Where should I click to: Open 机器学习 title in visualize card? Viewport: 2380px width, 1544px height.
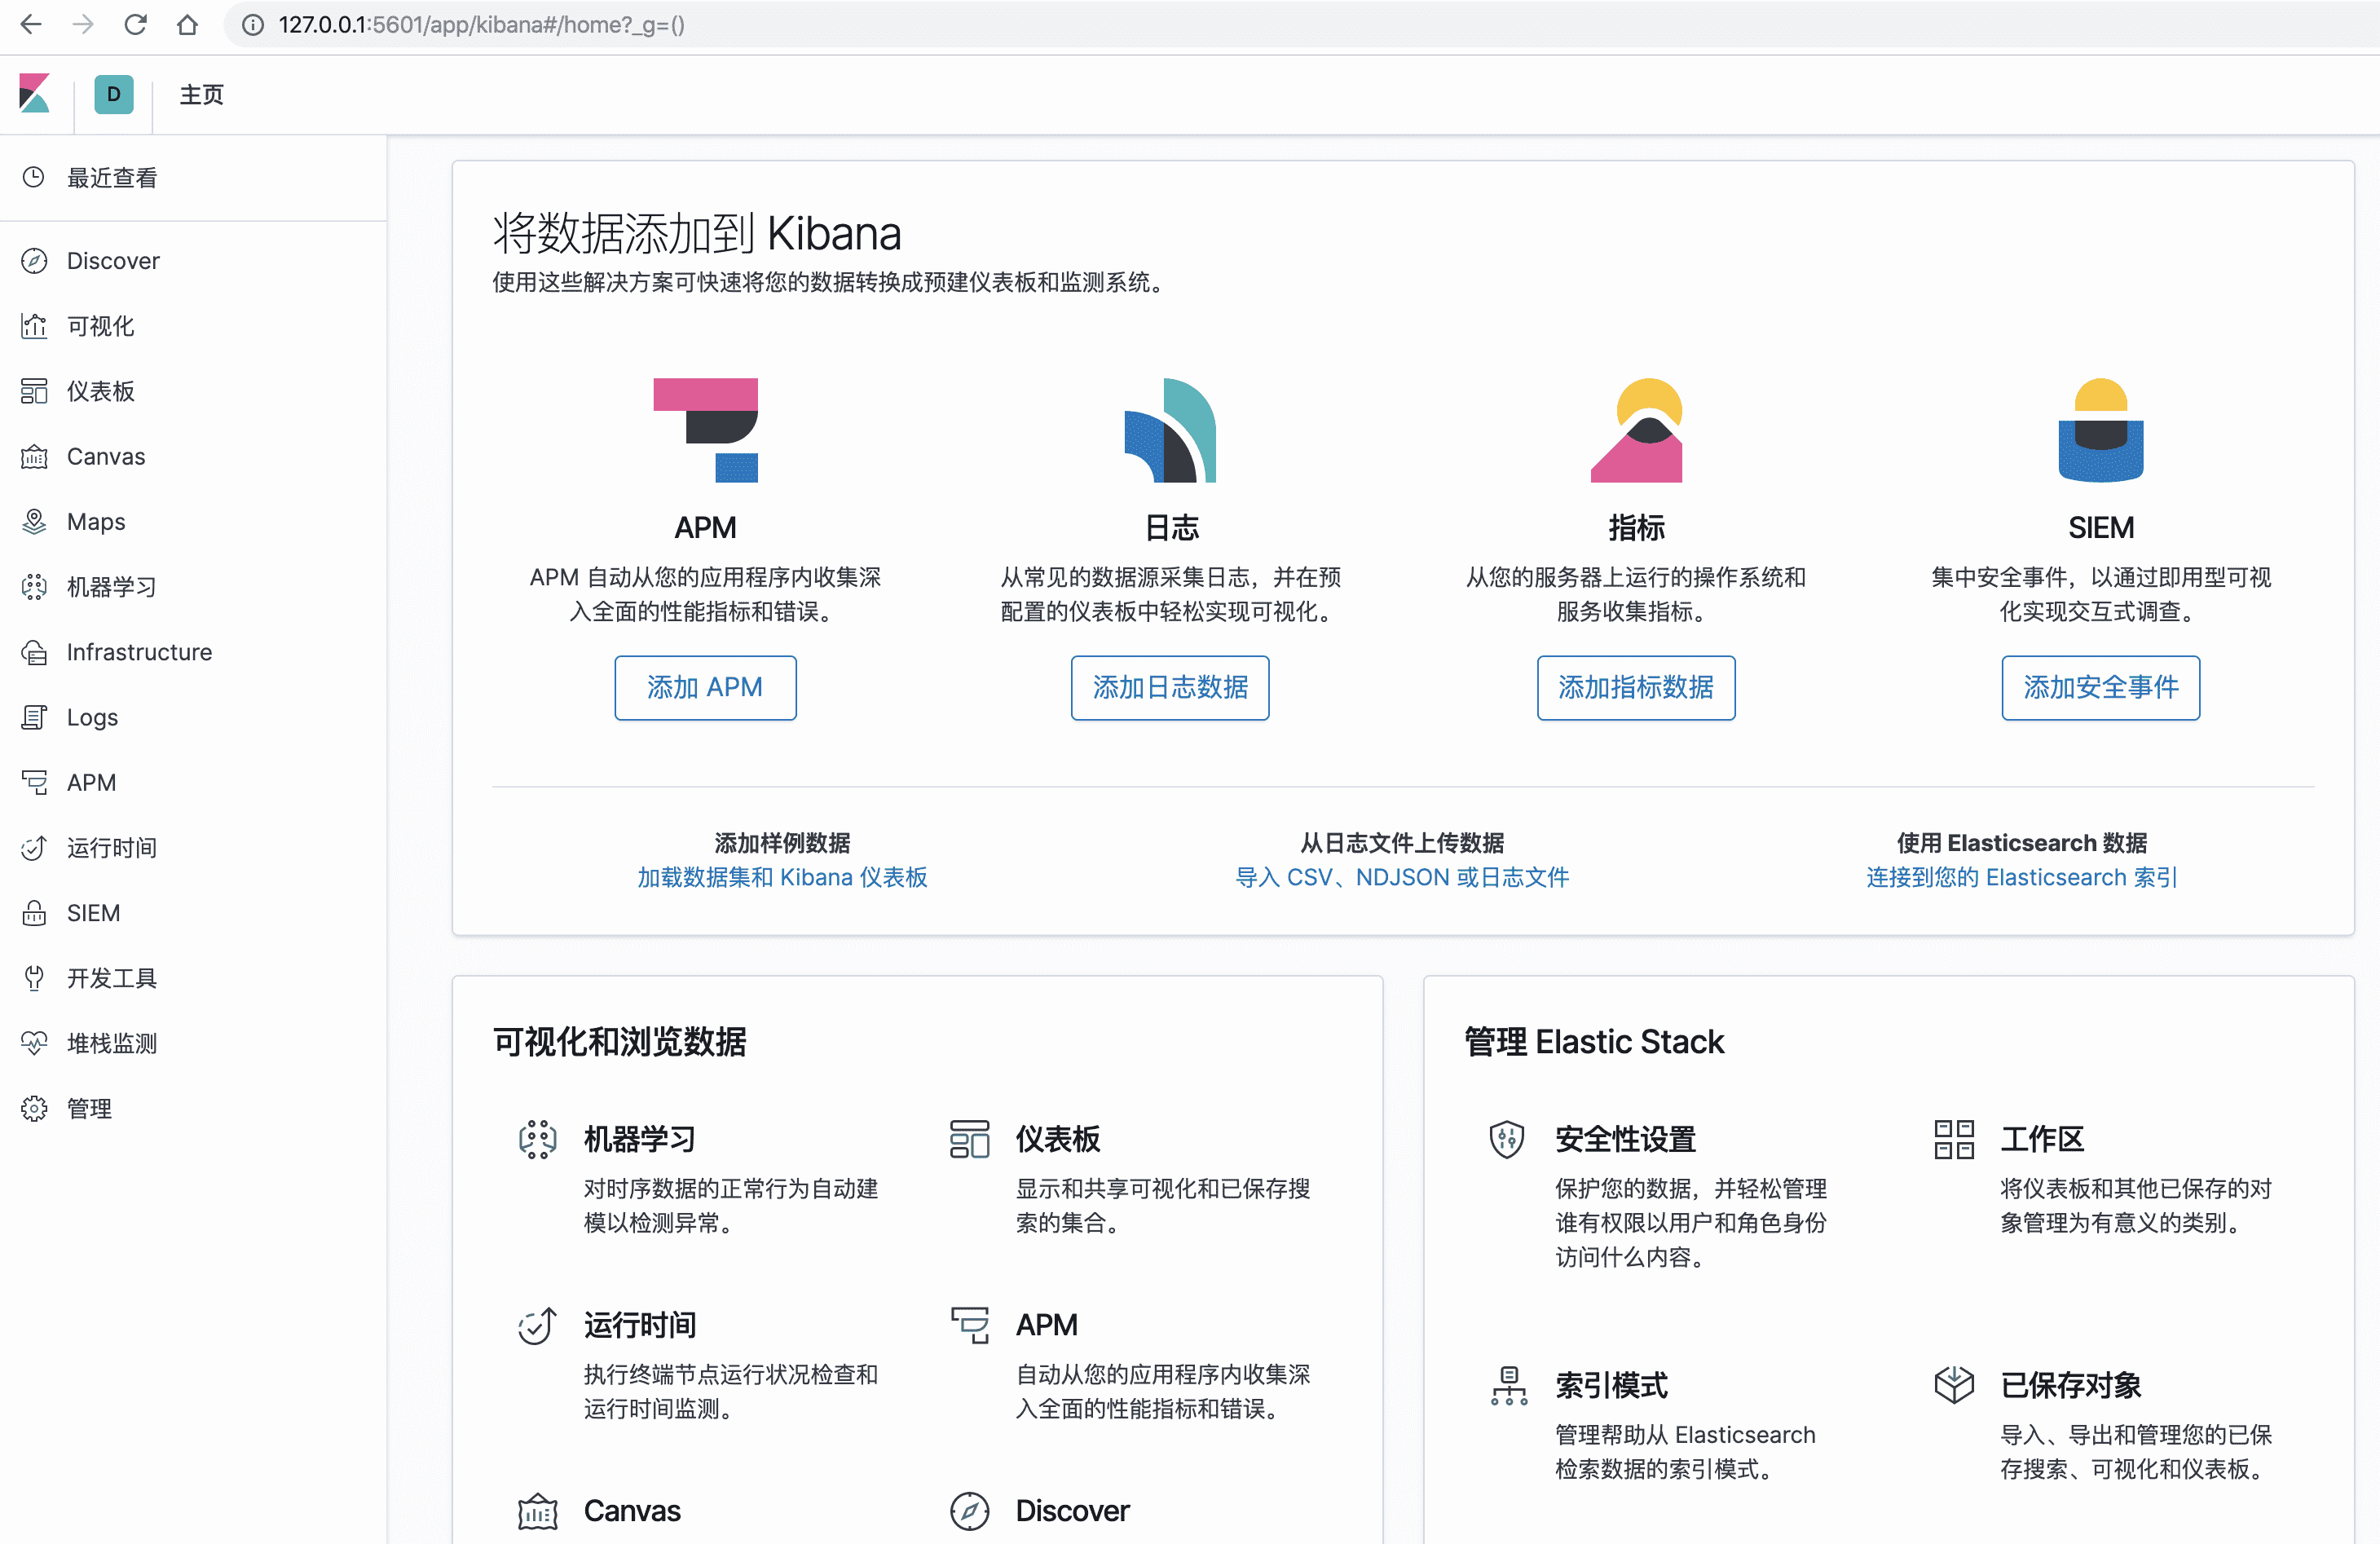click(x=640, y=1139)
